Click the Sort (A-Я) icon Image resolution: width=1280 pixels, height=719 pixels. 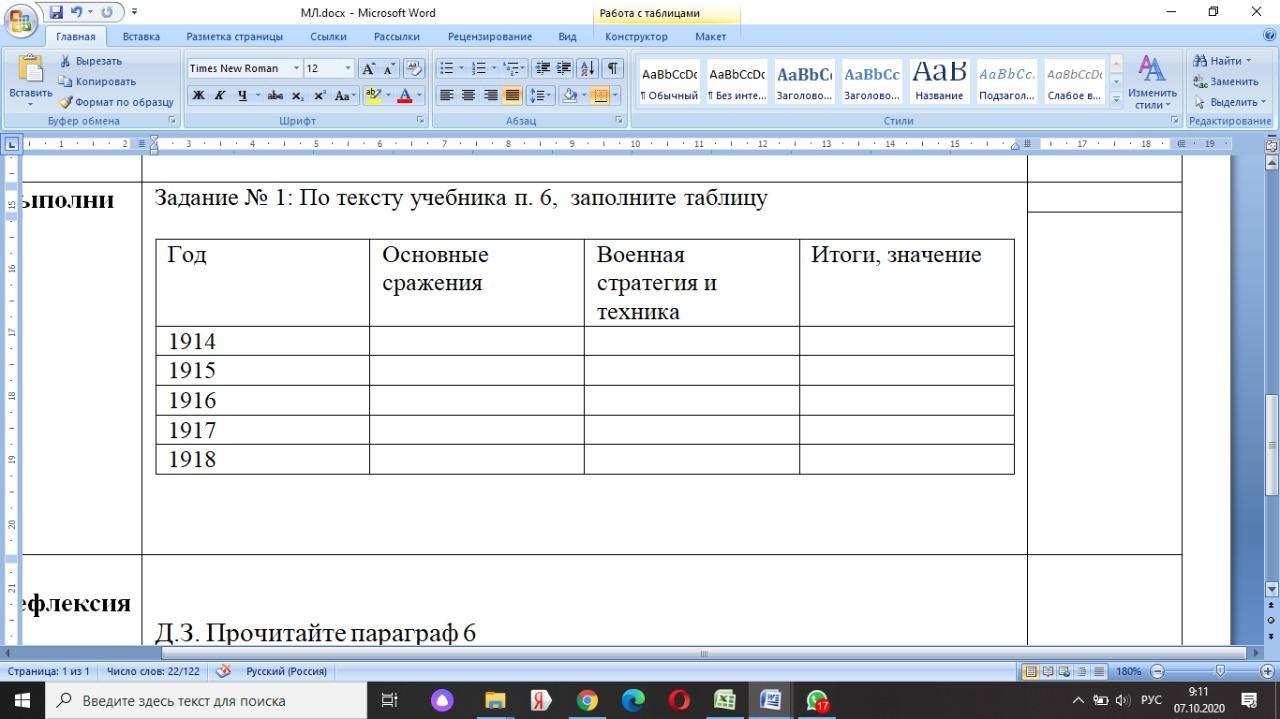pos(587,68)
